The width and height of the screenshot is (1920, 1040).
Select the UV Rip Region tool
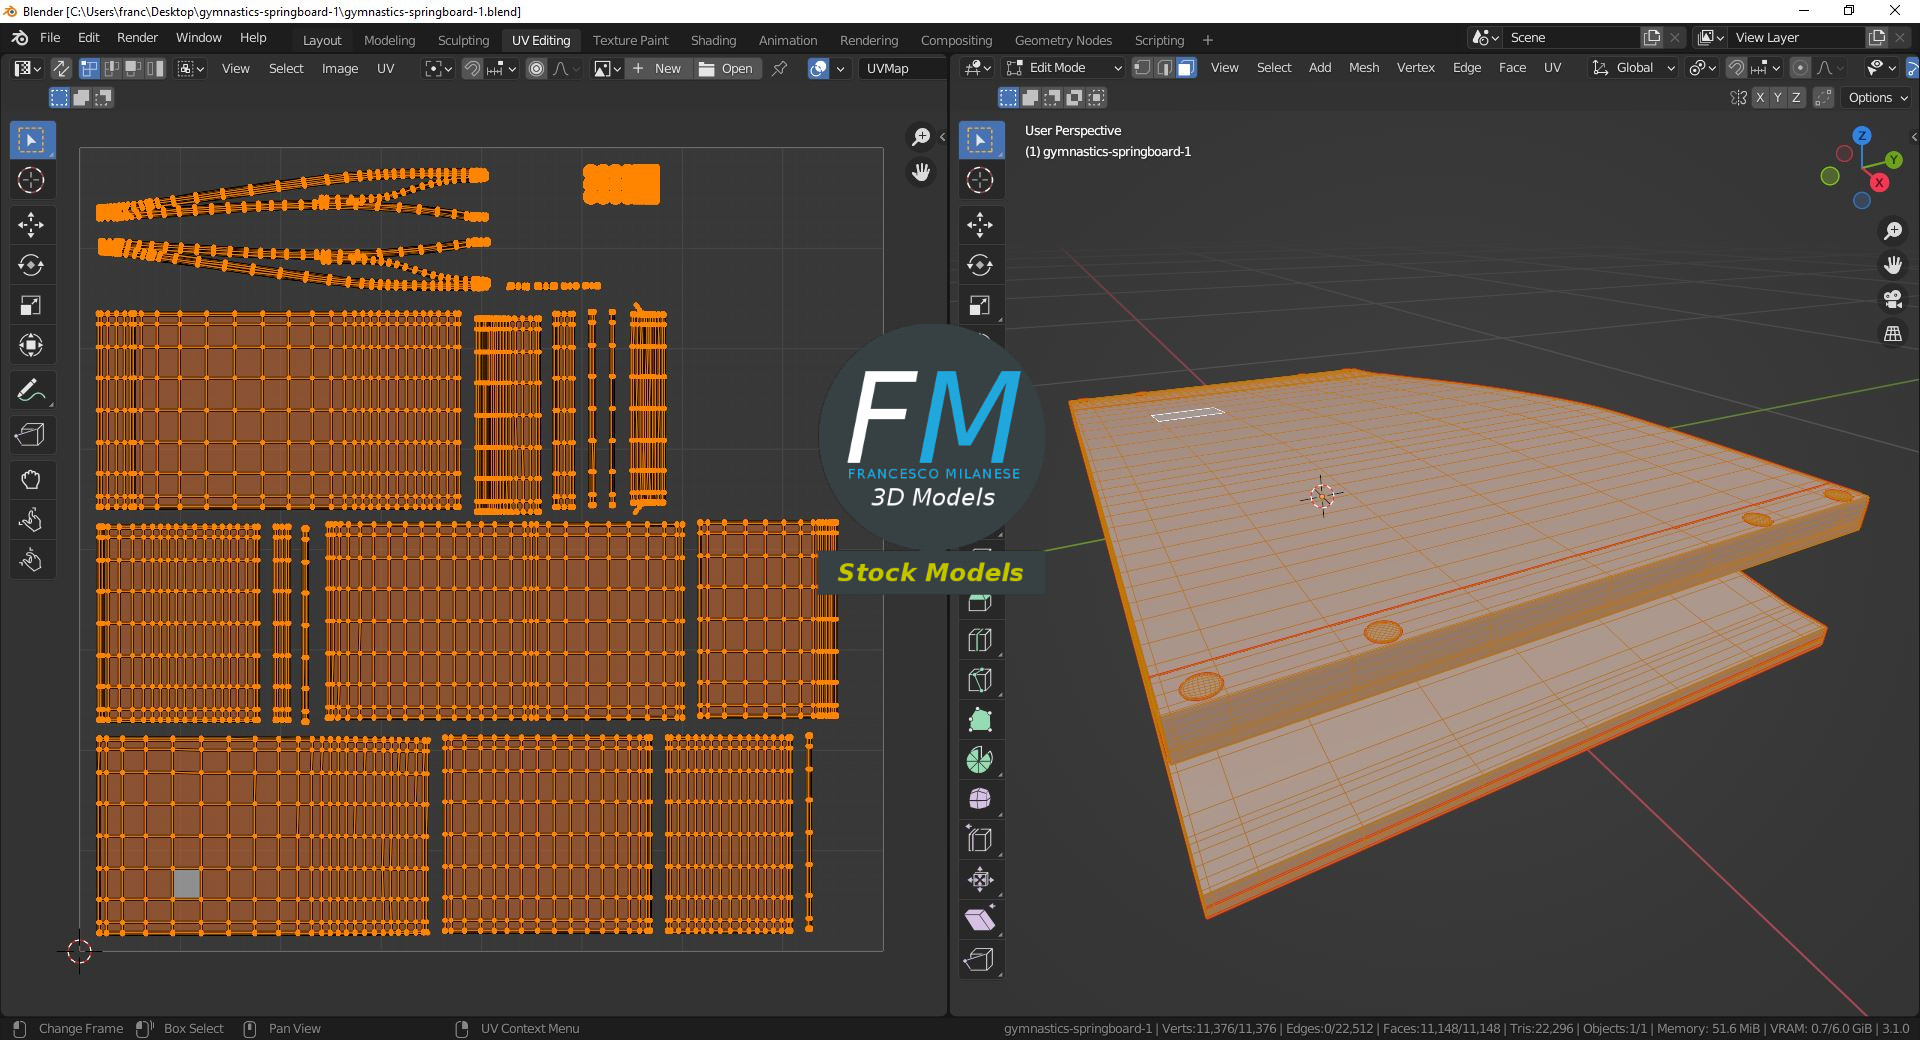pyautogui.click(x=32, y=435)
